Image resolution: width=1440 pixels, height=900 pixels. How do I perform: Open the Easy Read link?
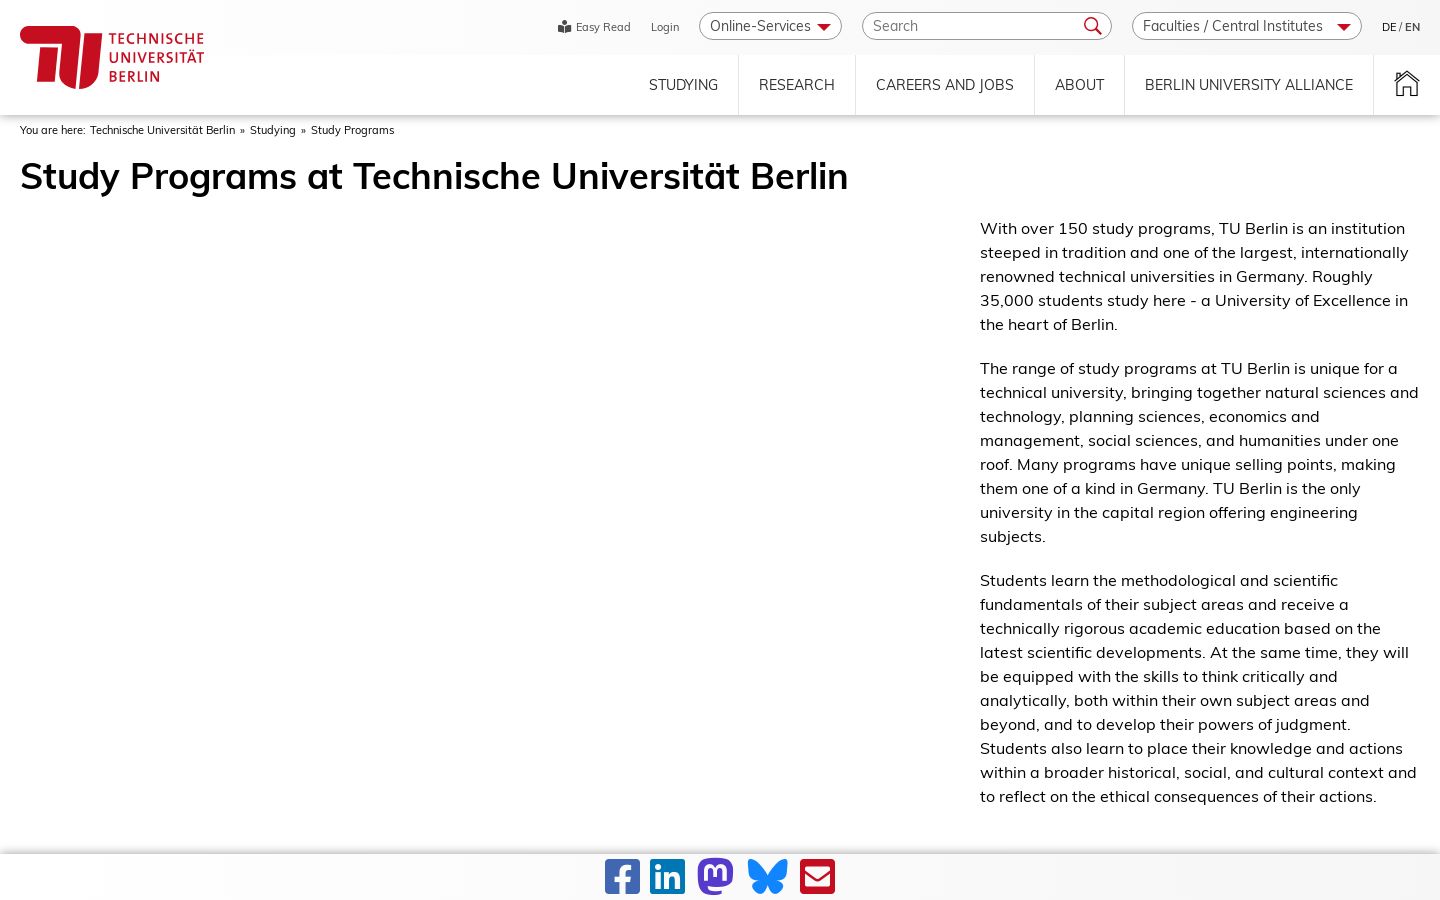click(594, 27)
